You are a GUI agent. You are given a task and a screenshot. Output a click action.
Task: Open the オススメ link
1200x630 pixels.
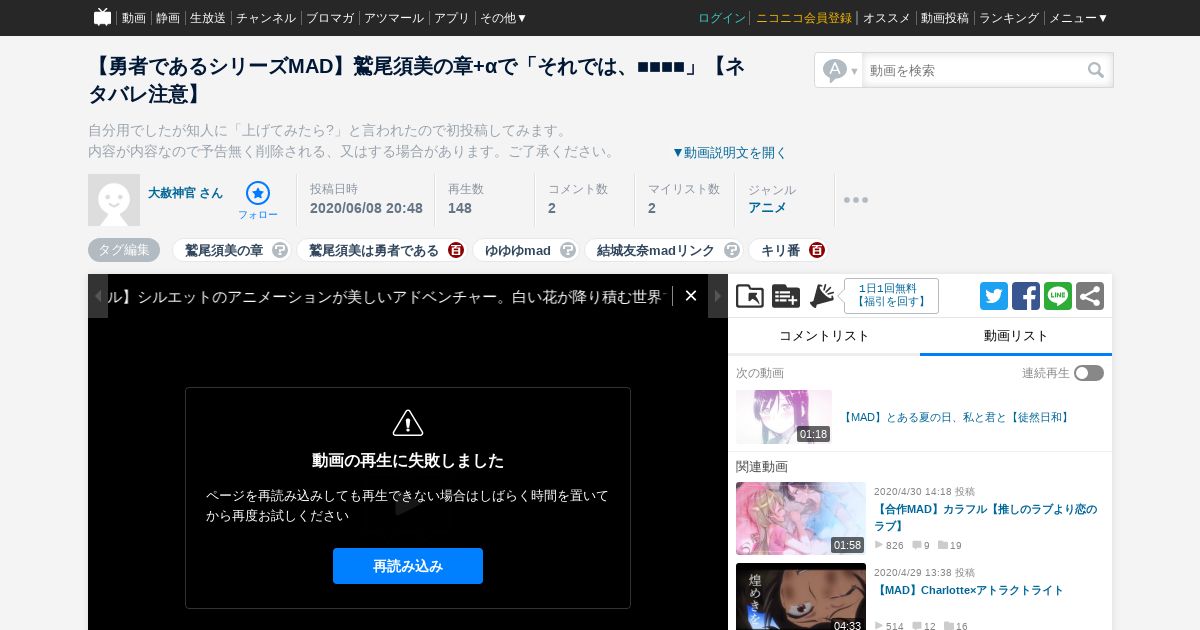click(887, 18)
